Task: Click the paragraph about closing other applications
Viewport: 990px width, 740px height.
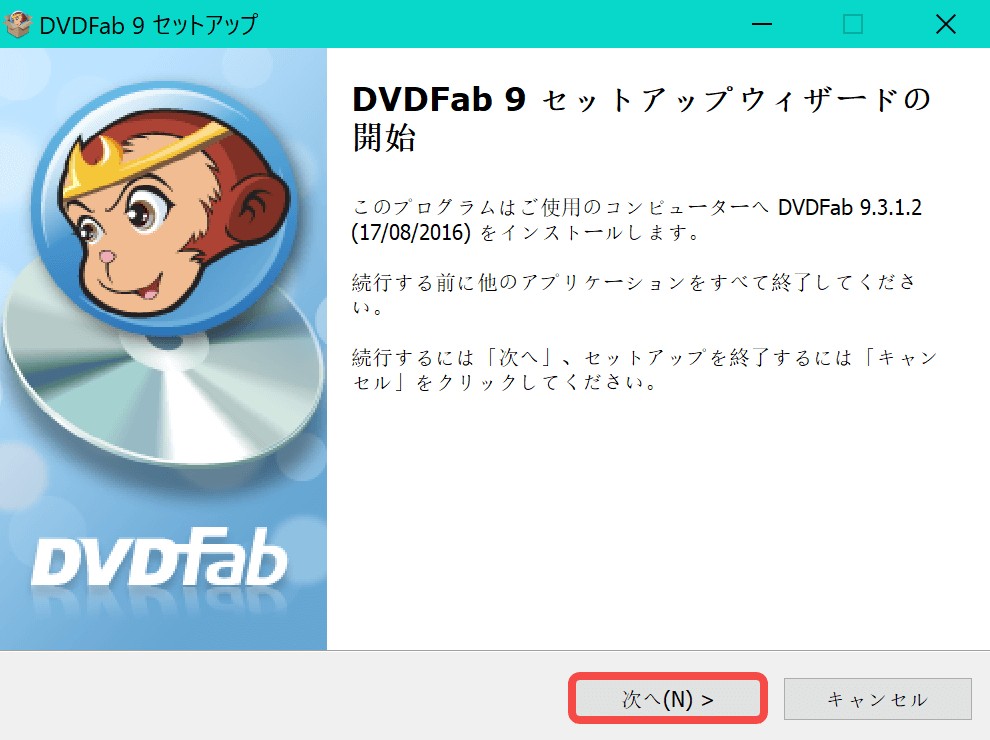Action: 634,294
